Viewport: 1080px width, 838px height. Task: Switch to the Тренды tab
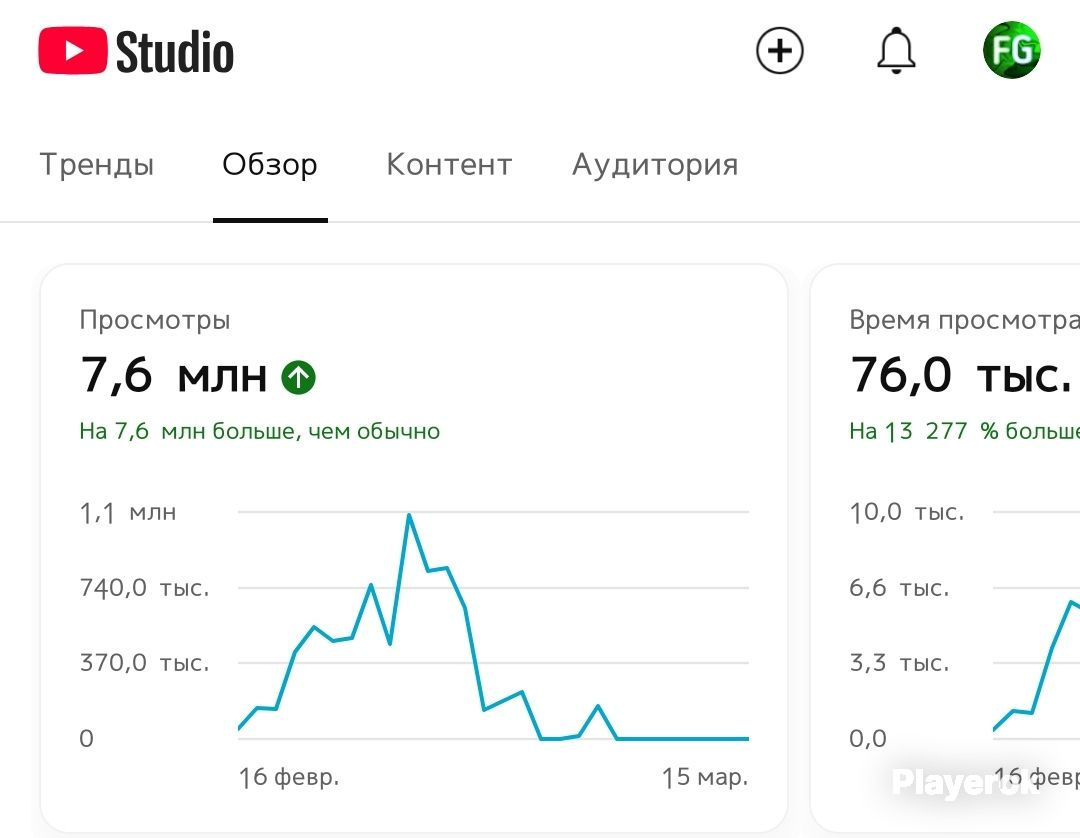pos(96,165)
